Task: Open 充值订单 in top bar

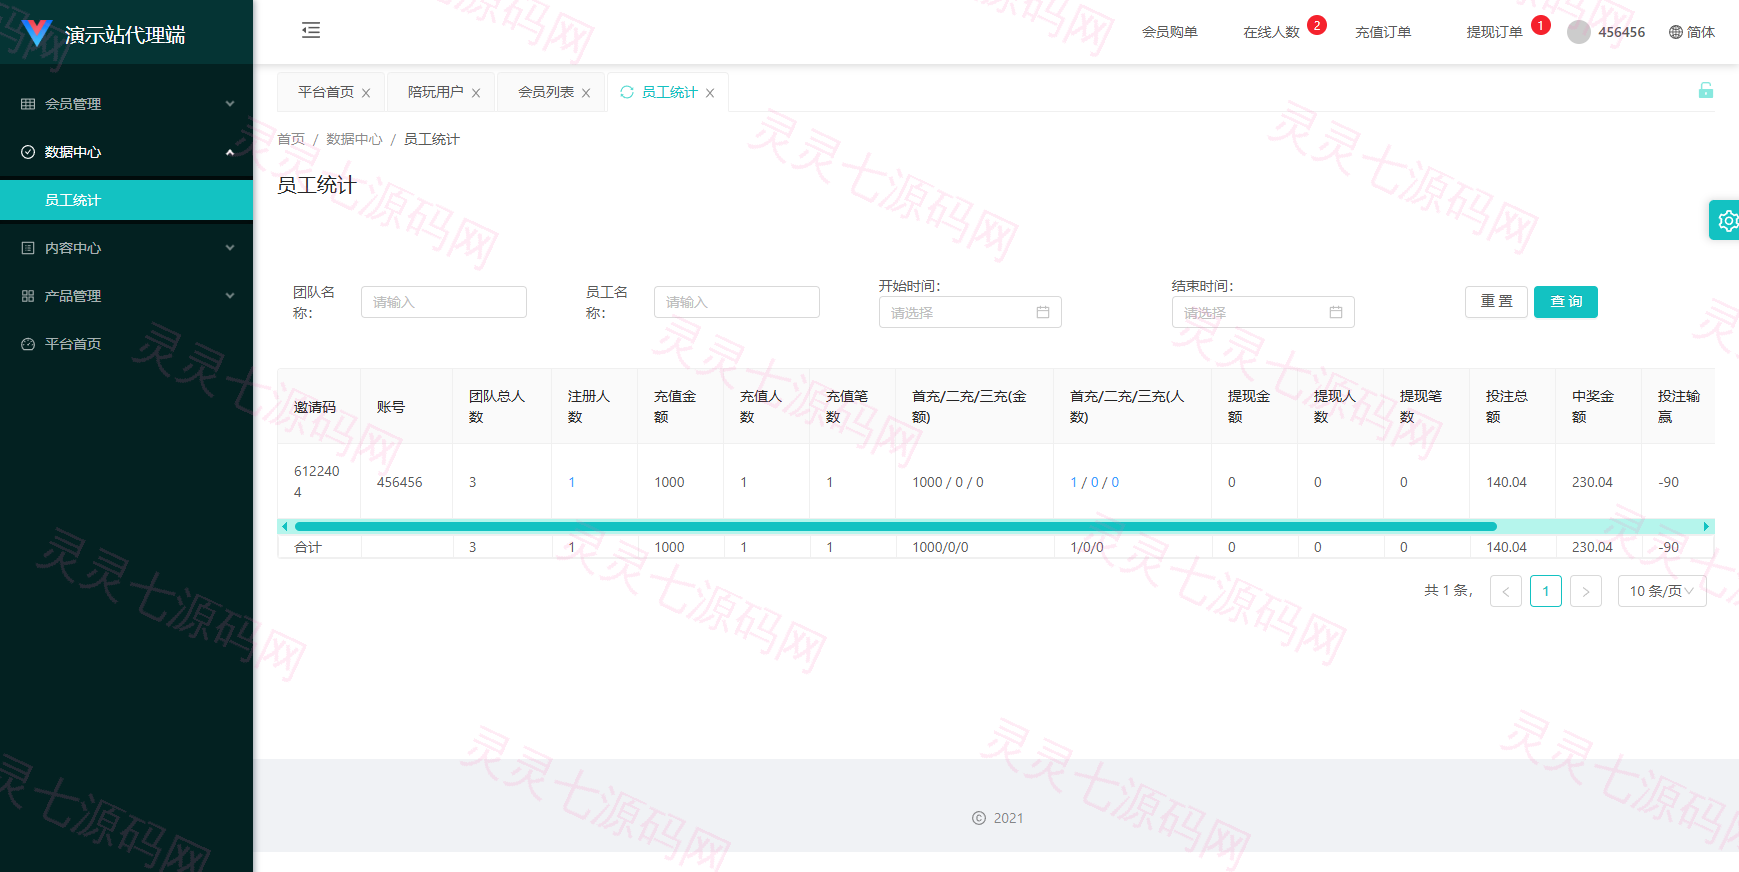Action: click(x=1383, y=32)
